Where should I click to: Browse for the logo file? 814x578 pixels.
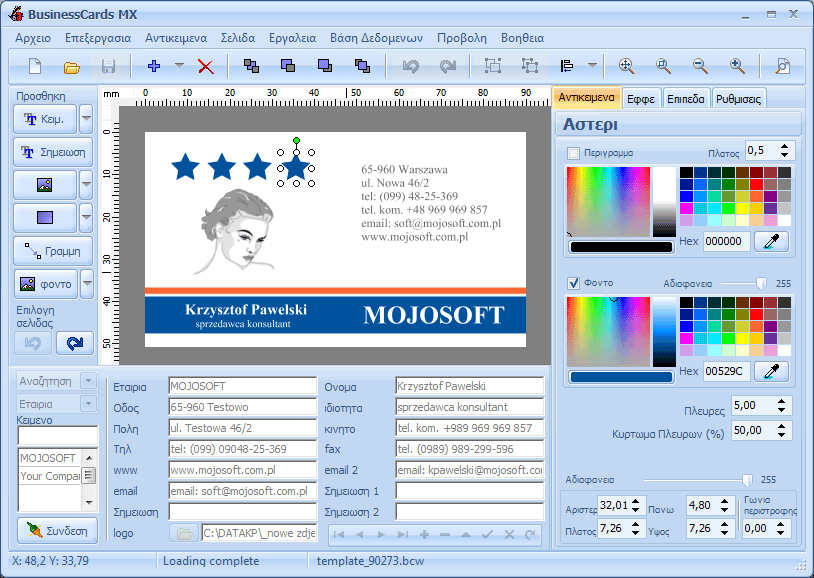[184, 533]
